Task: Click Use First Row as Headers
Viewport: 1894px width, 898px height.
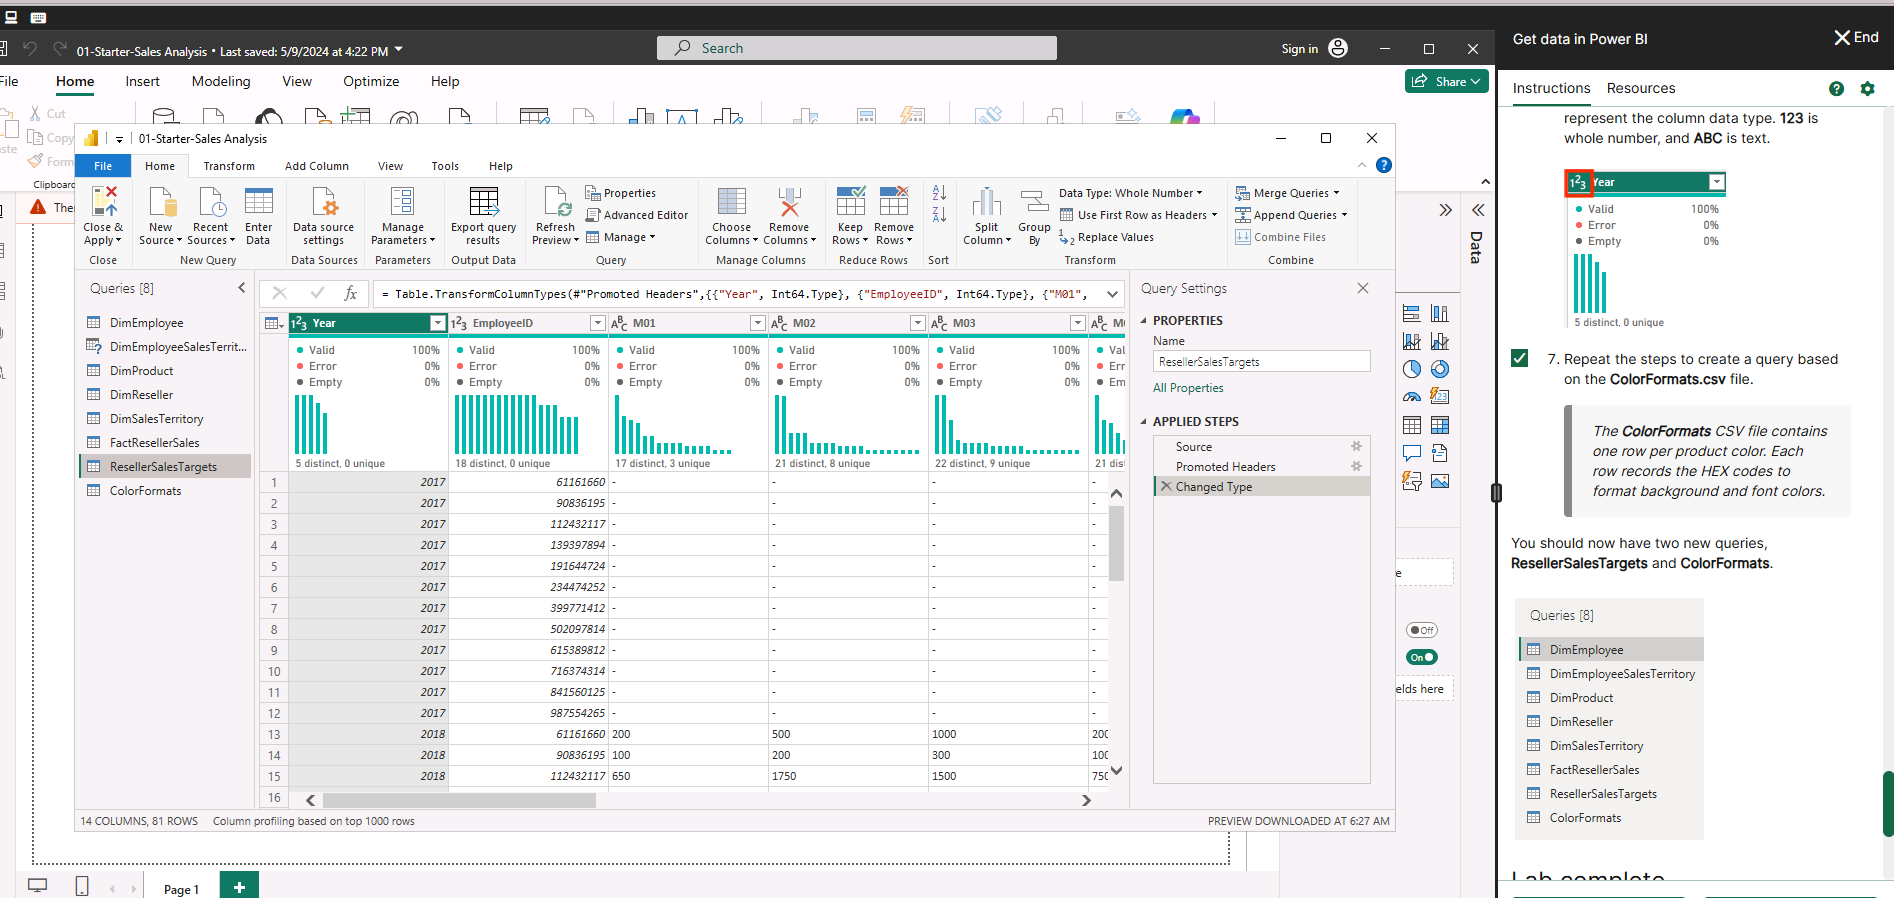Action: click(1139, 215)
